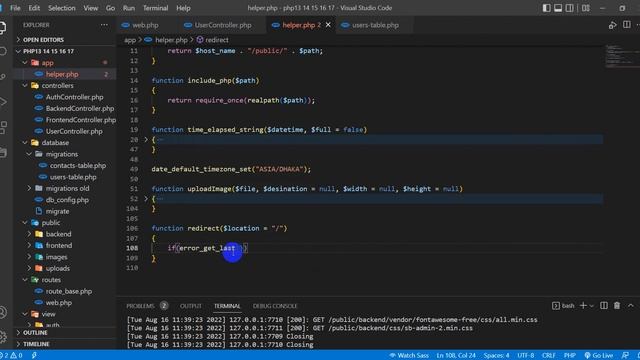Change indentation via Spaces: 4
The image size is (640, 360).
tap(496, 355)
